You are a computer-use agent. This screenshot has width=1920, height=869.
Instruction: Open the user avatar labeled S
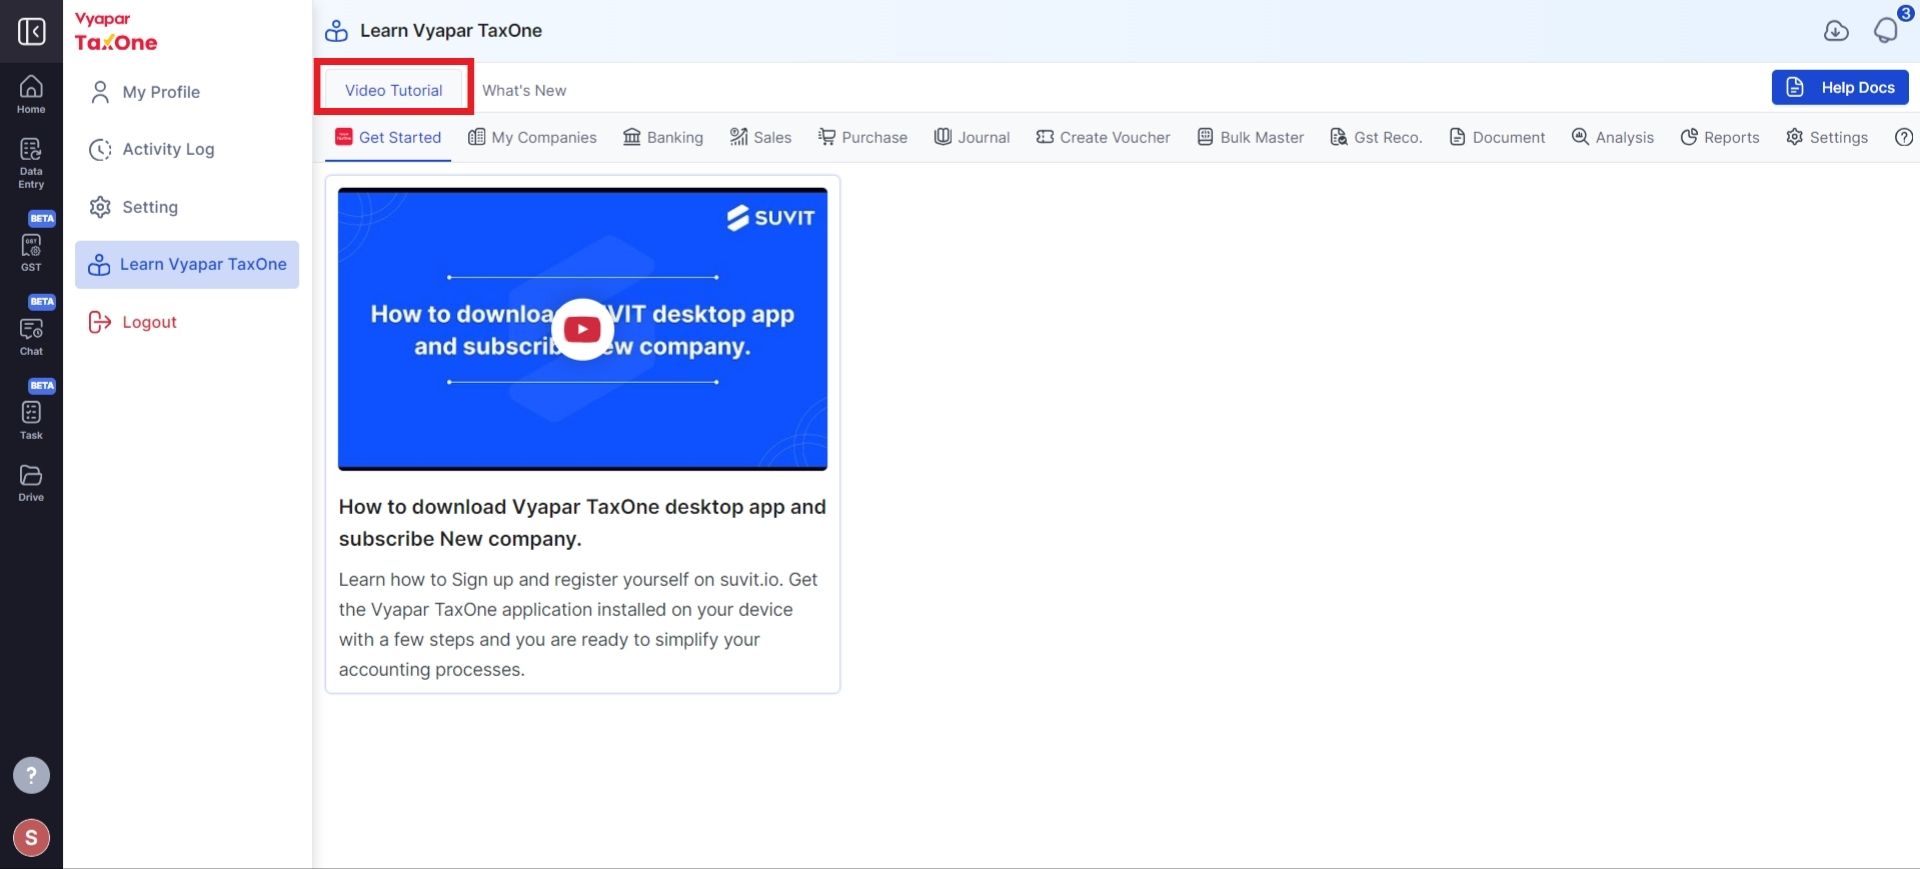(31, 838)
